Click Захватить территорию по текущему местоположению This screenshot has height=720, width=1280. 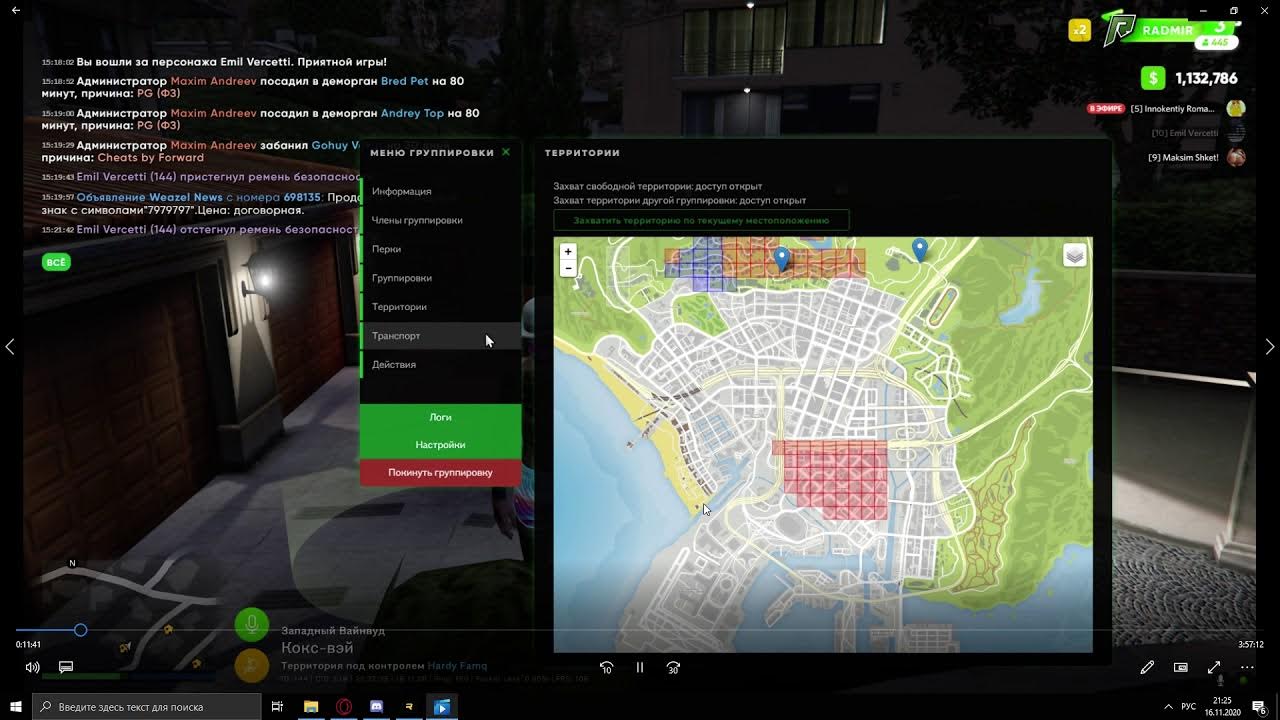point(701,220)
